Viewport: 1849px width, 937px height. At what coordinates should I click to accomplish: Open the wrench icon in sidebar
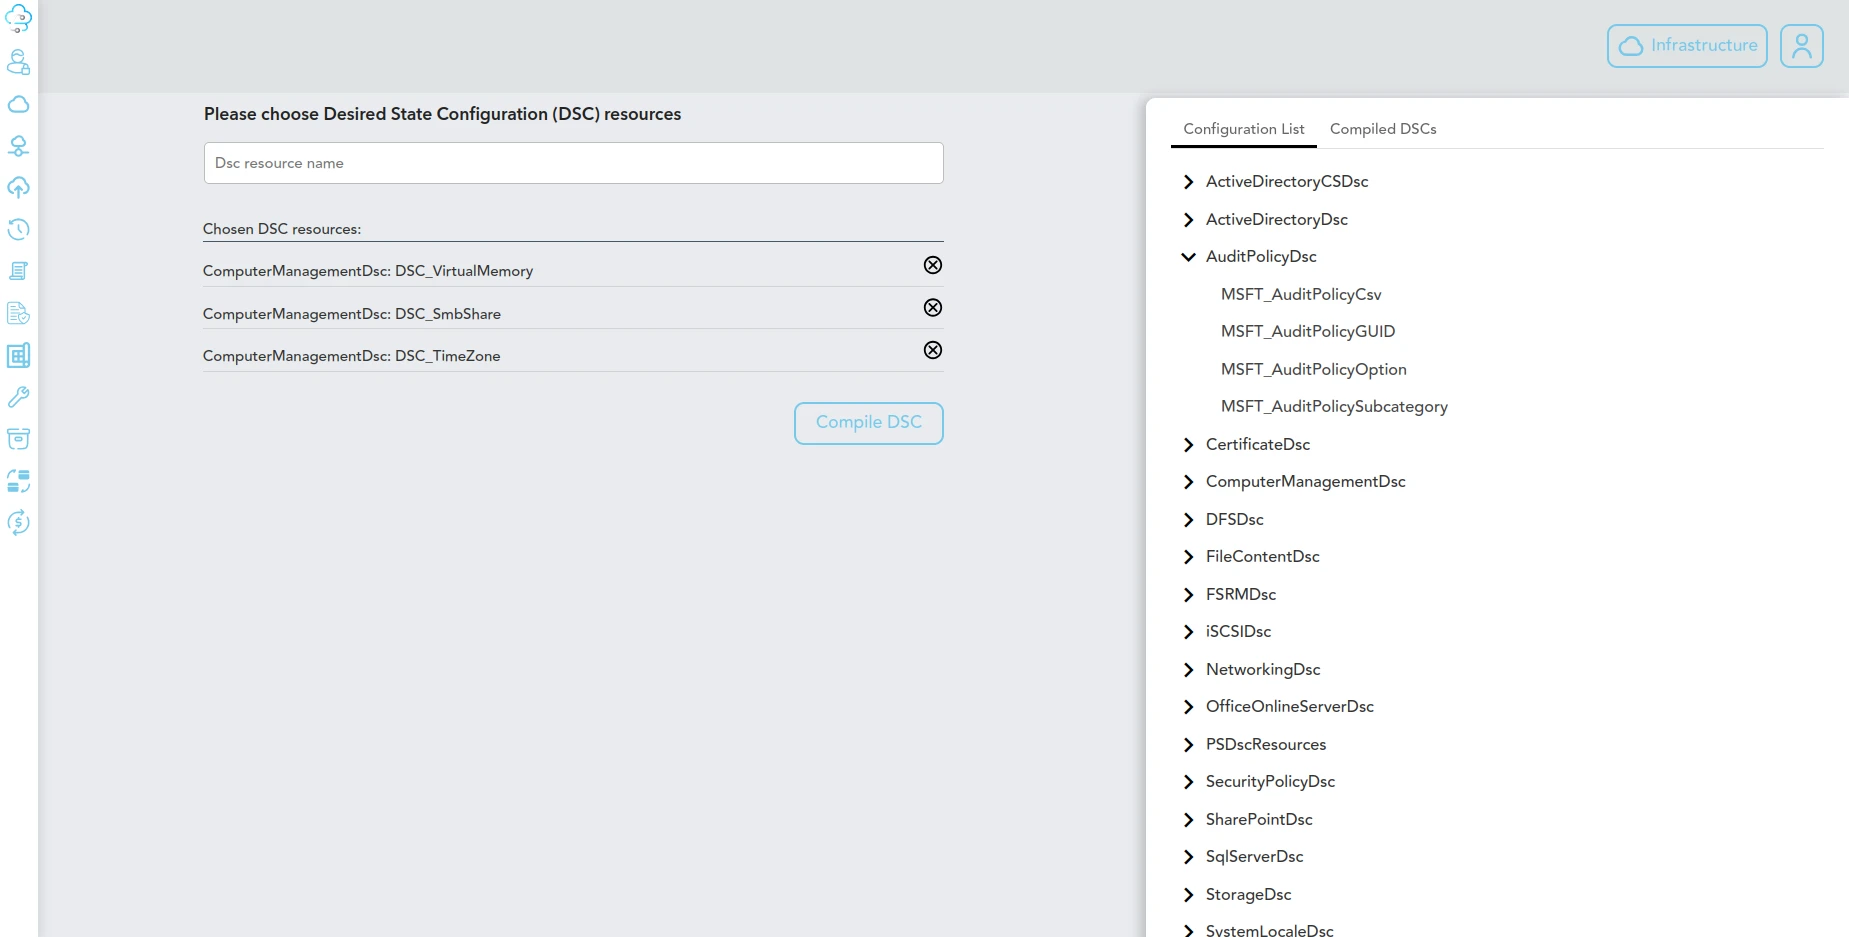pos(18,397)
